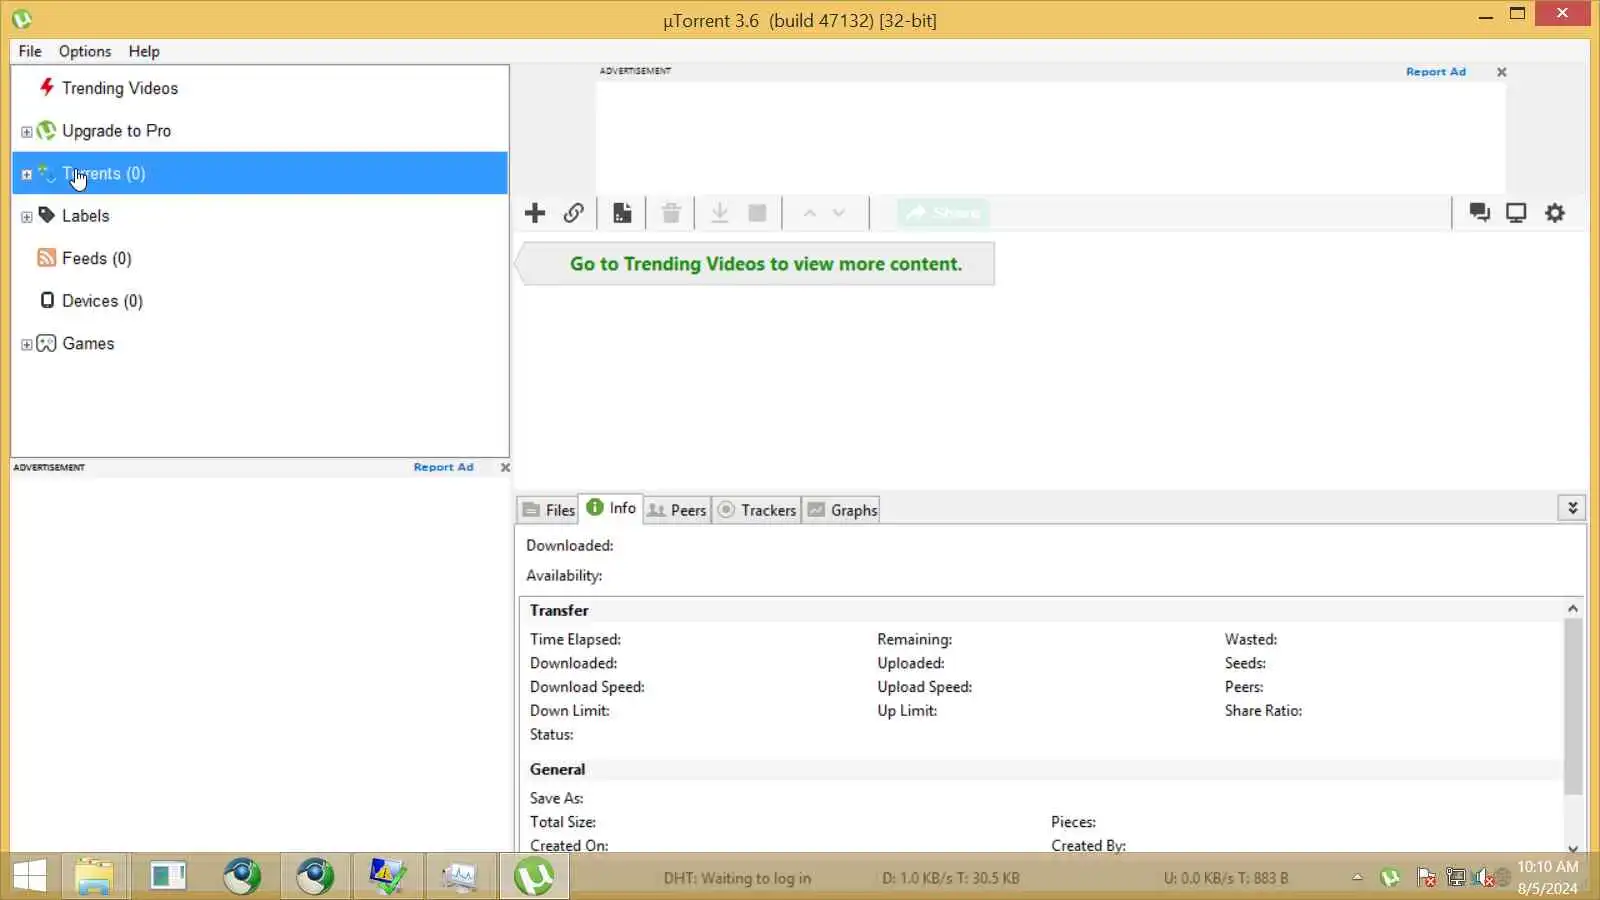Click the uTorrent logo in title bar

[x=22, y=19]
